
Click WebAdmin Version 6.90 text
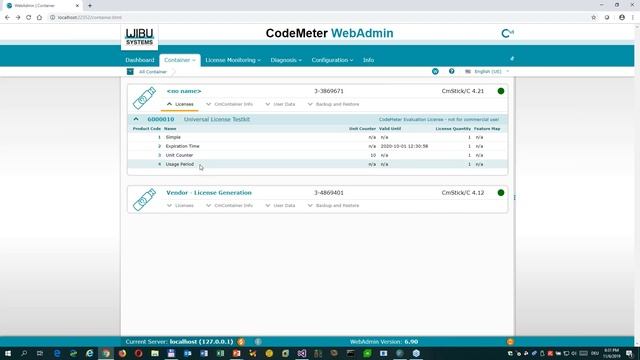(384, 342)
